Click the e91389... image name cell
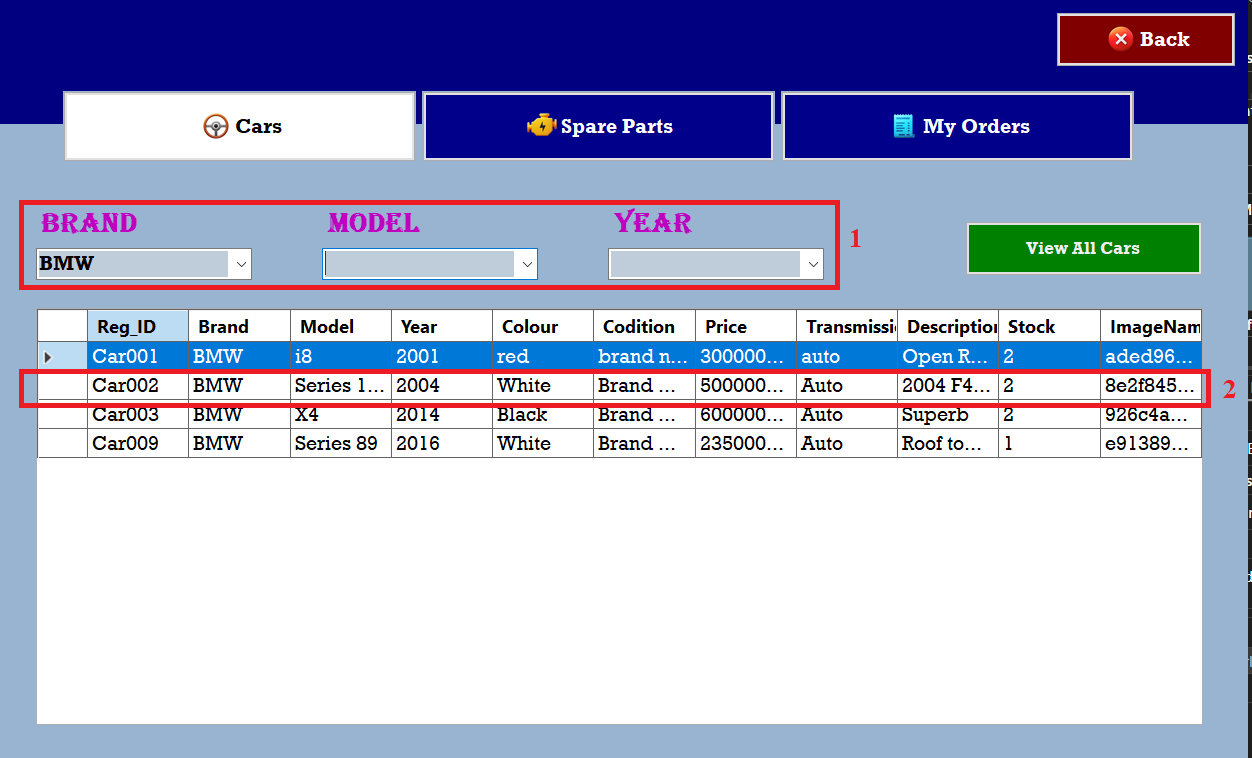Screen dimensions: 1252x758 pyautogui.click(x=1151, y=444)
